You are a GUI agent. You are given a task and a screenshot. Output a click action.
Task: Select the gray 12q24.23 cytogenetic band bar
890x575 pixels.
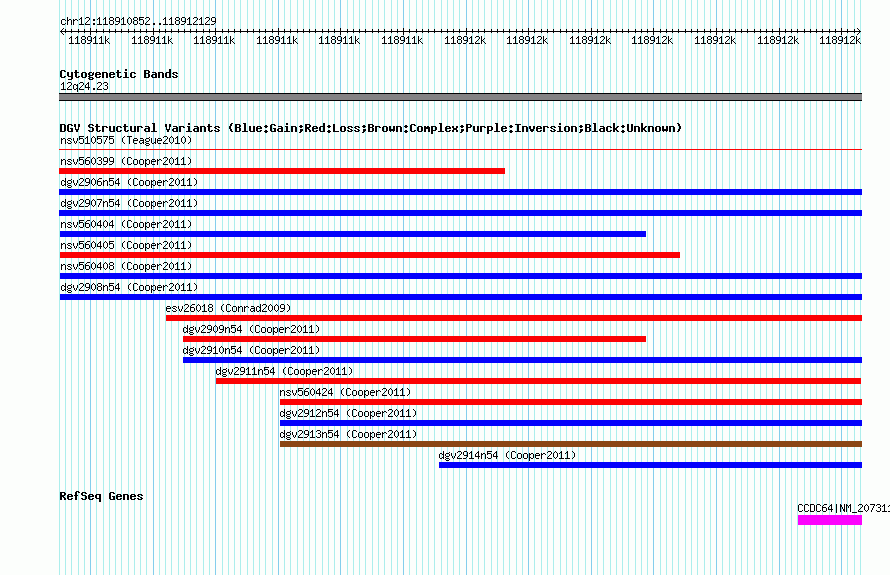point(460,97)
